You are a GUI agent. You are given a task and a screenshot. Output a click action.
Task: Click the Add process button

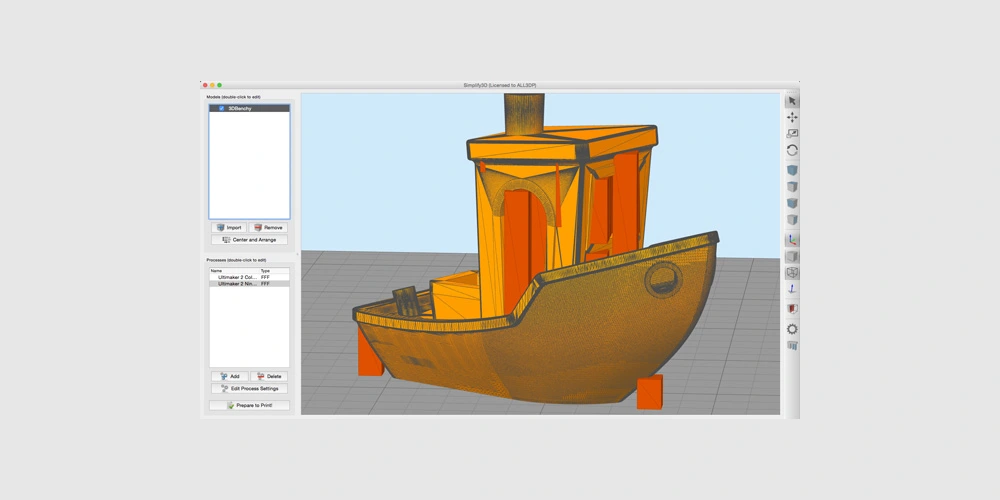(x=230, y=376)
